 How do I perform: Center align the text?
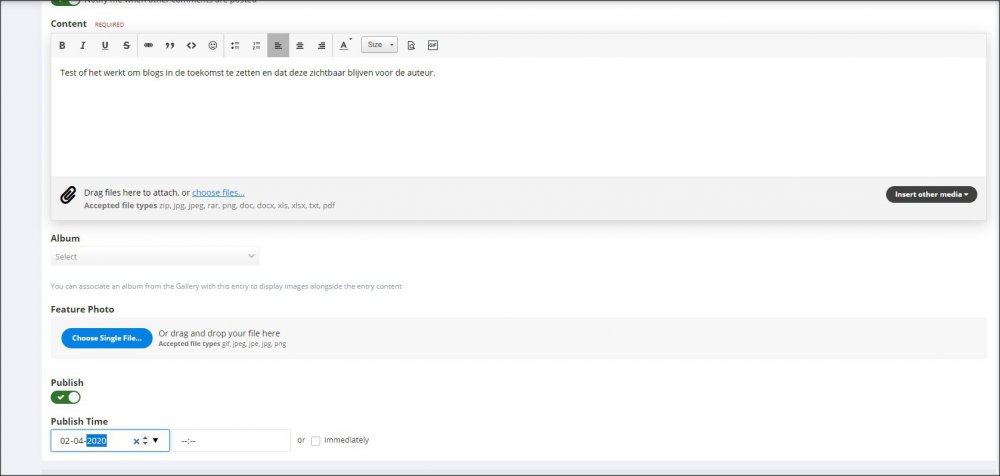coord(299,45)
